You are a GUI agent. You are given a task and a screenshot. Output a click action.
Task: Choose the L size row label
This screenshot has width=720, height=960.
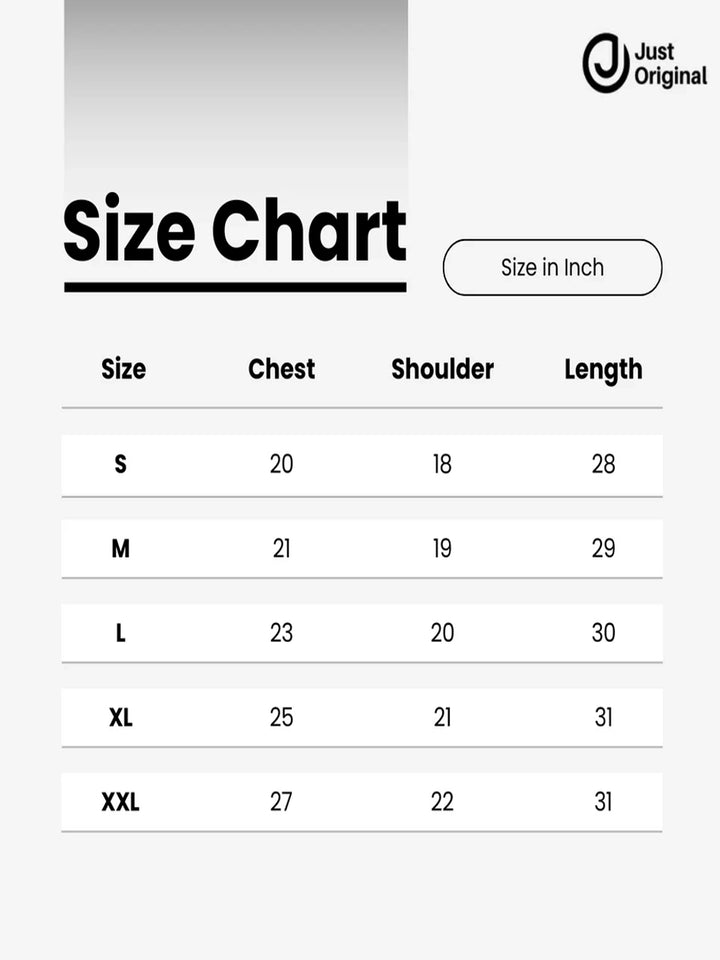coord(121,633)
